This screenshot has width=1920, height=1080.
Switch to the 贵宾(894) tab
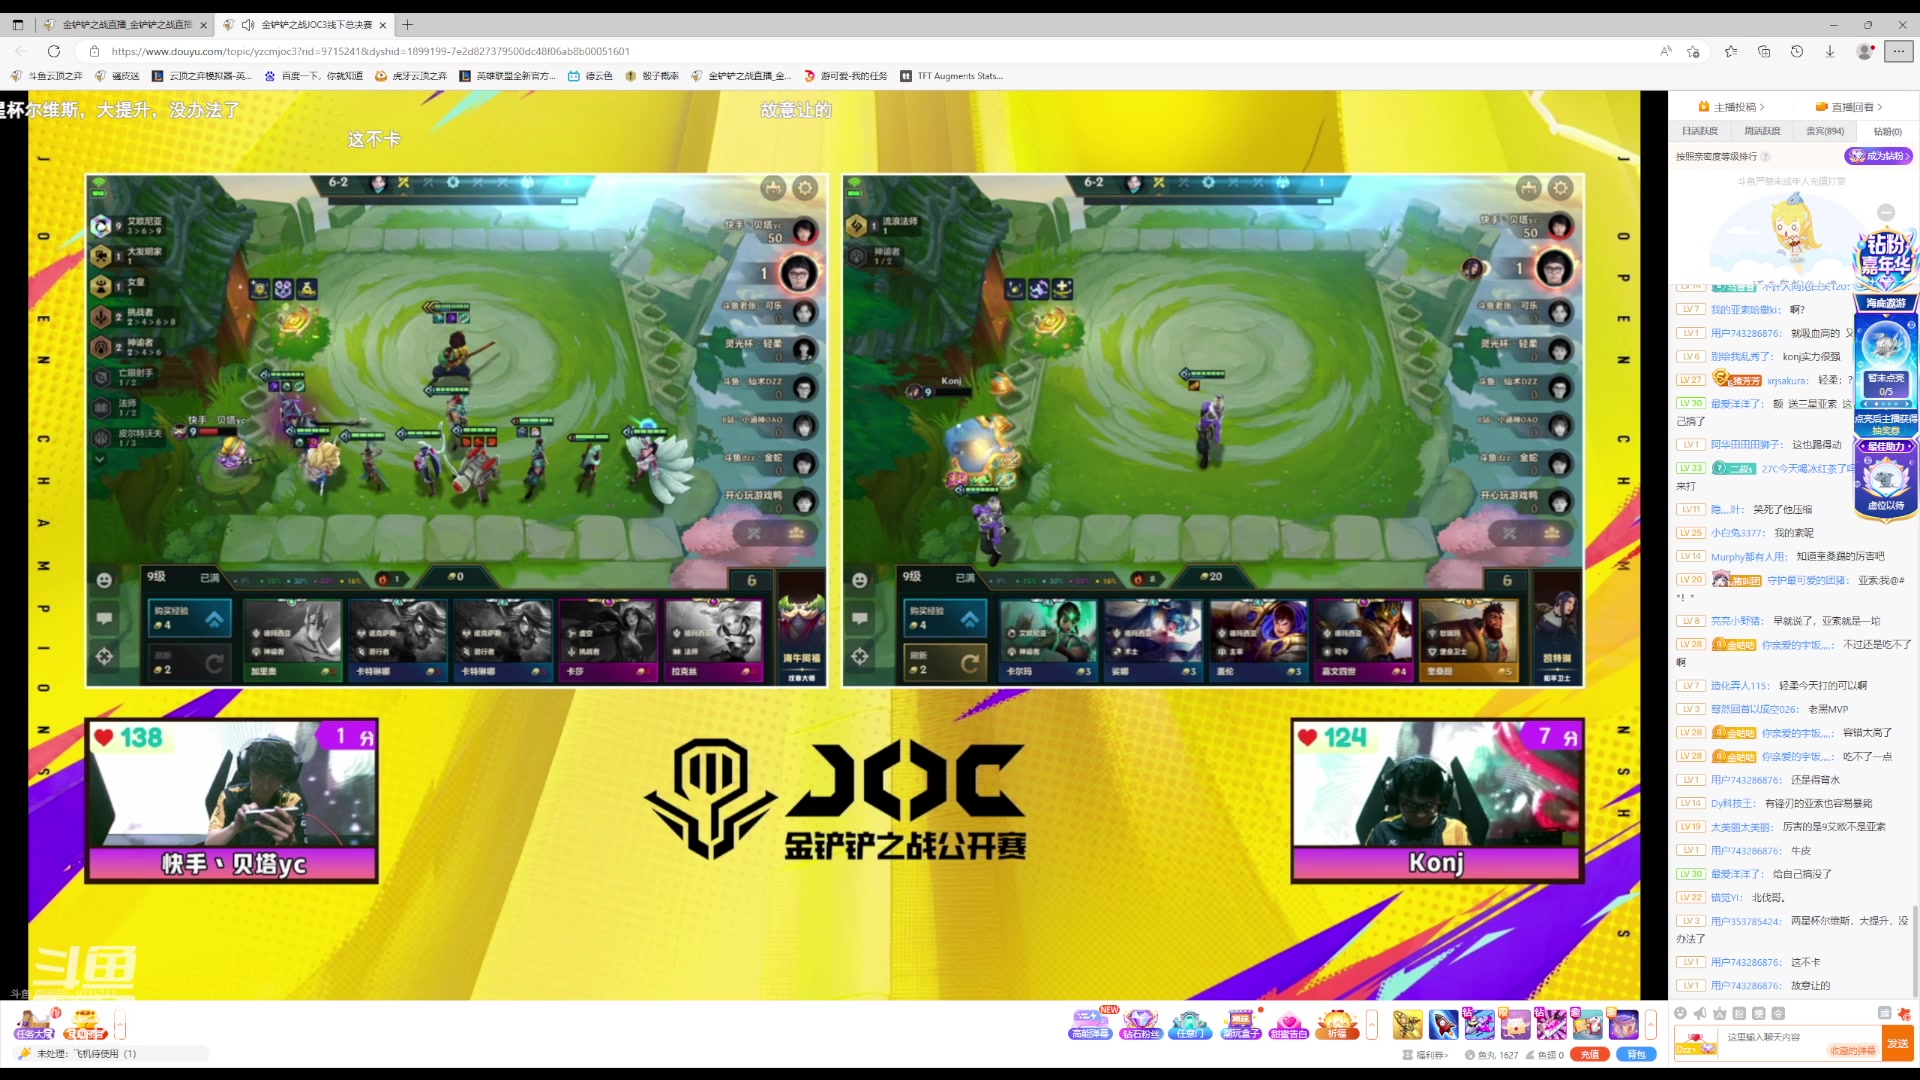(1825, 132)
